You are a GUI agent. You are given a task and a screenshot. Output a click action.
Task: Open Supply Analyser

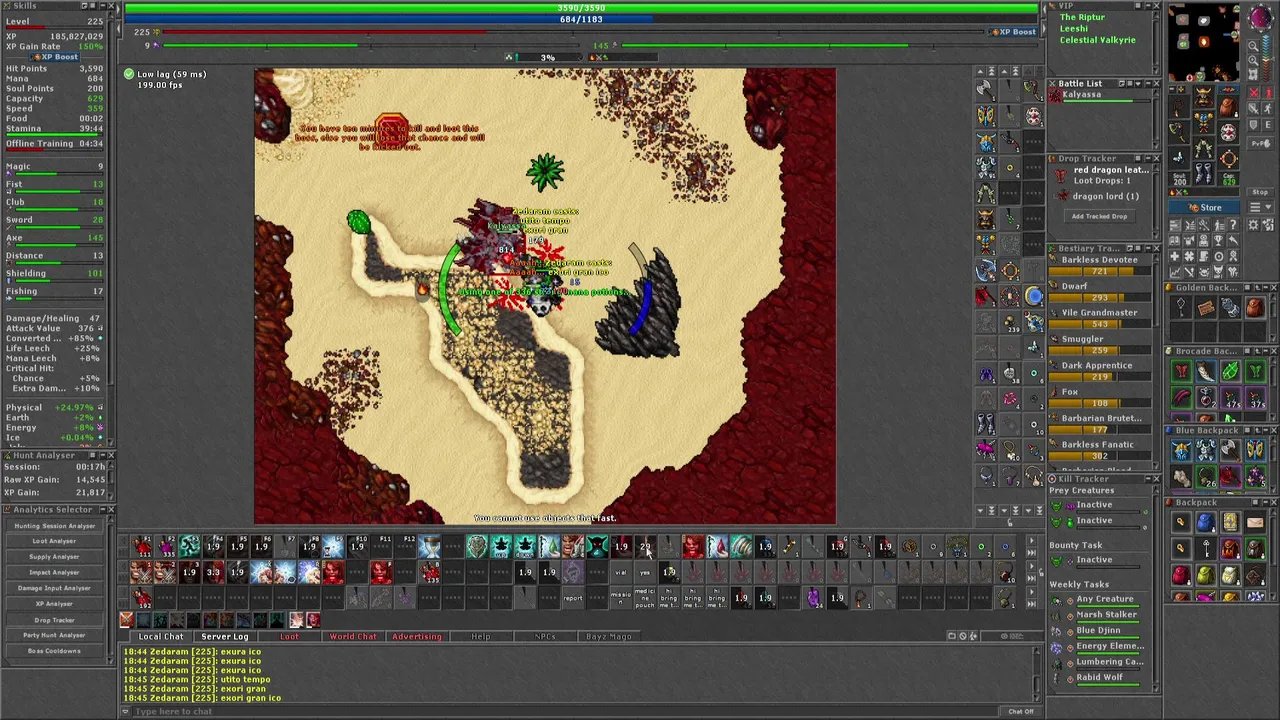coord(55,557)
